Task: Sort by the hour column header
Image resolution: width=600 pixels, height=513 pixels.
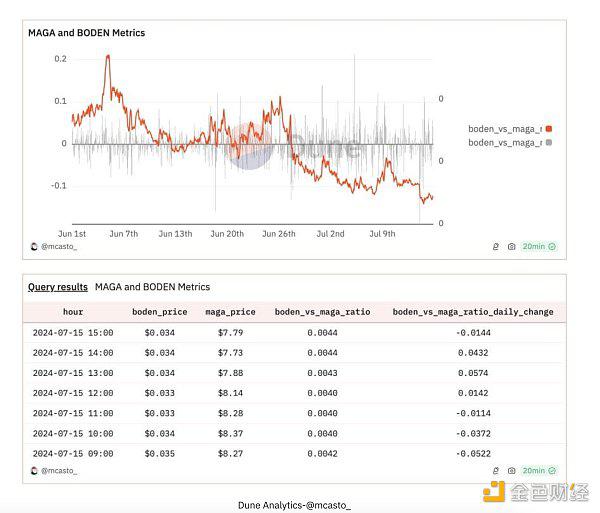Action: point(73,312)
